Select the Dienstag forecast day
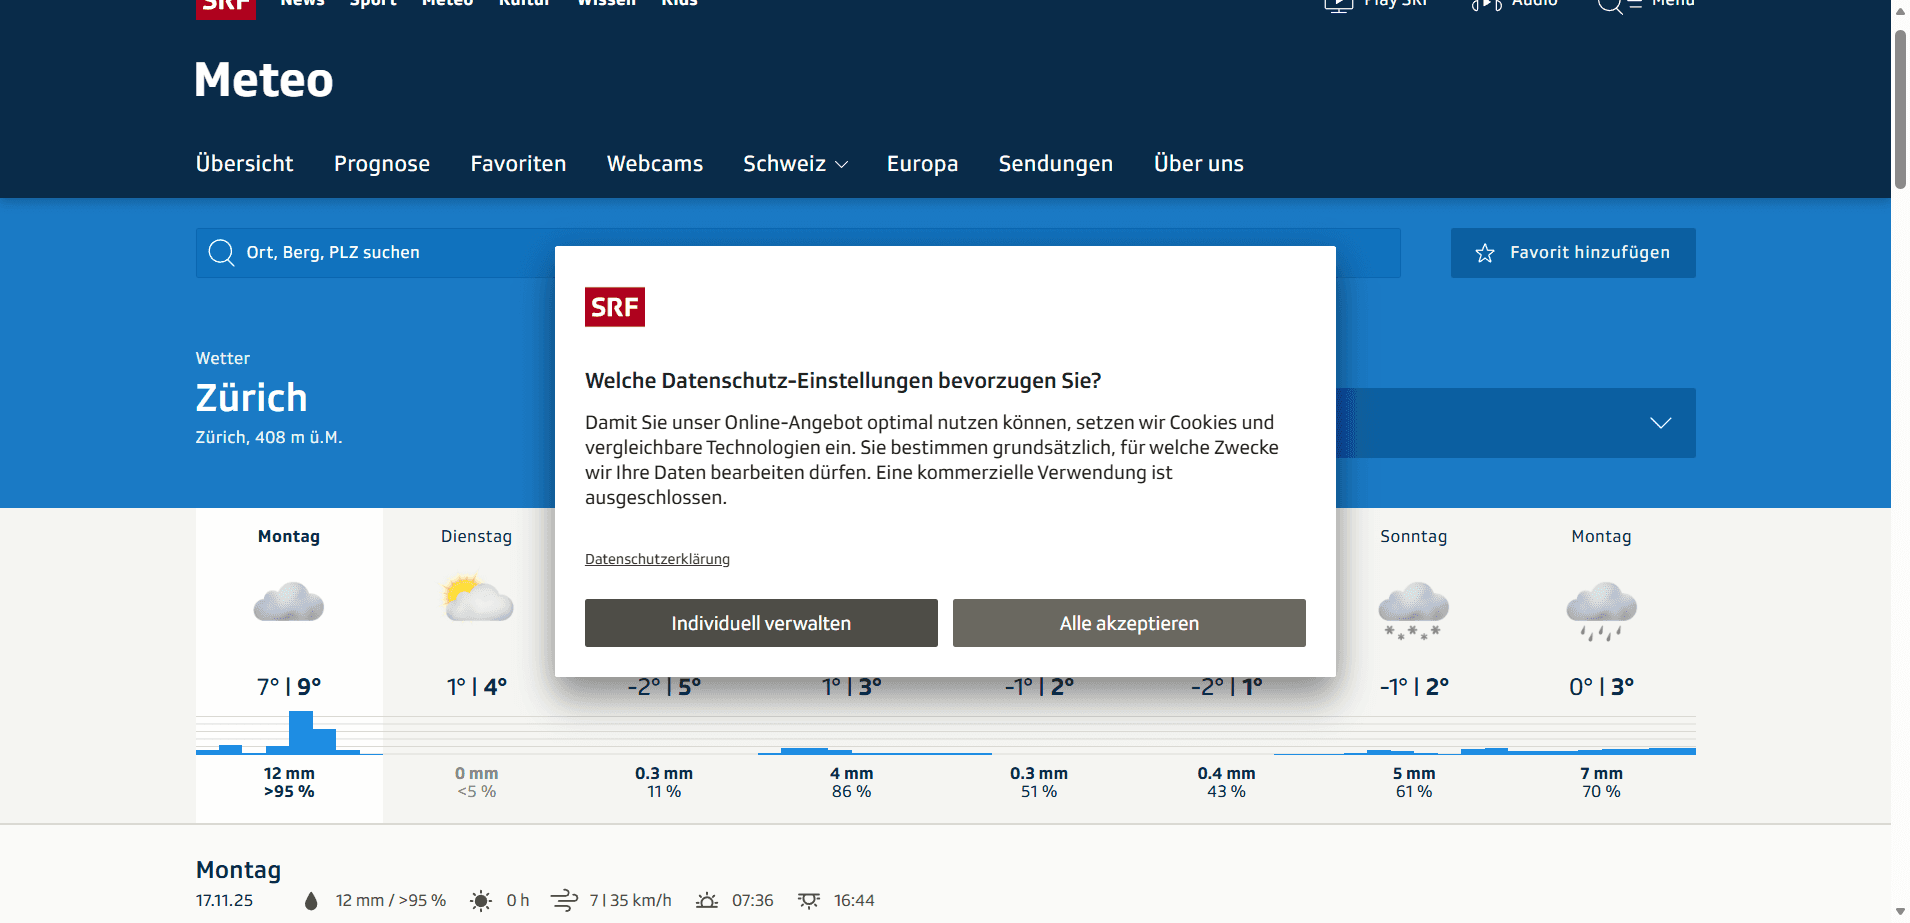The image size is (1910, 923). pos(477,665)
